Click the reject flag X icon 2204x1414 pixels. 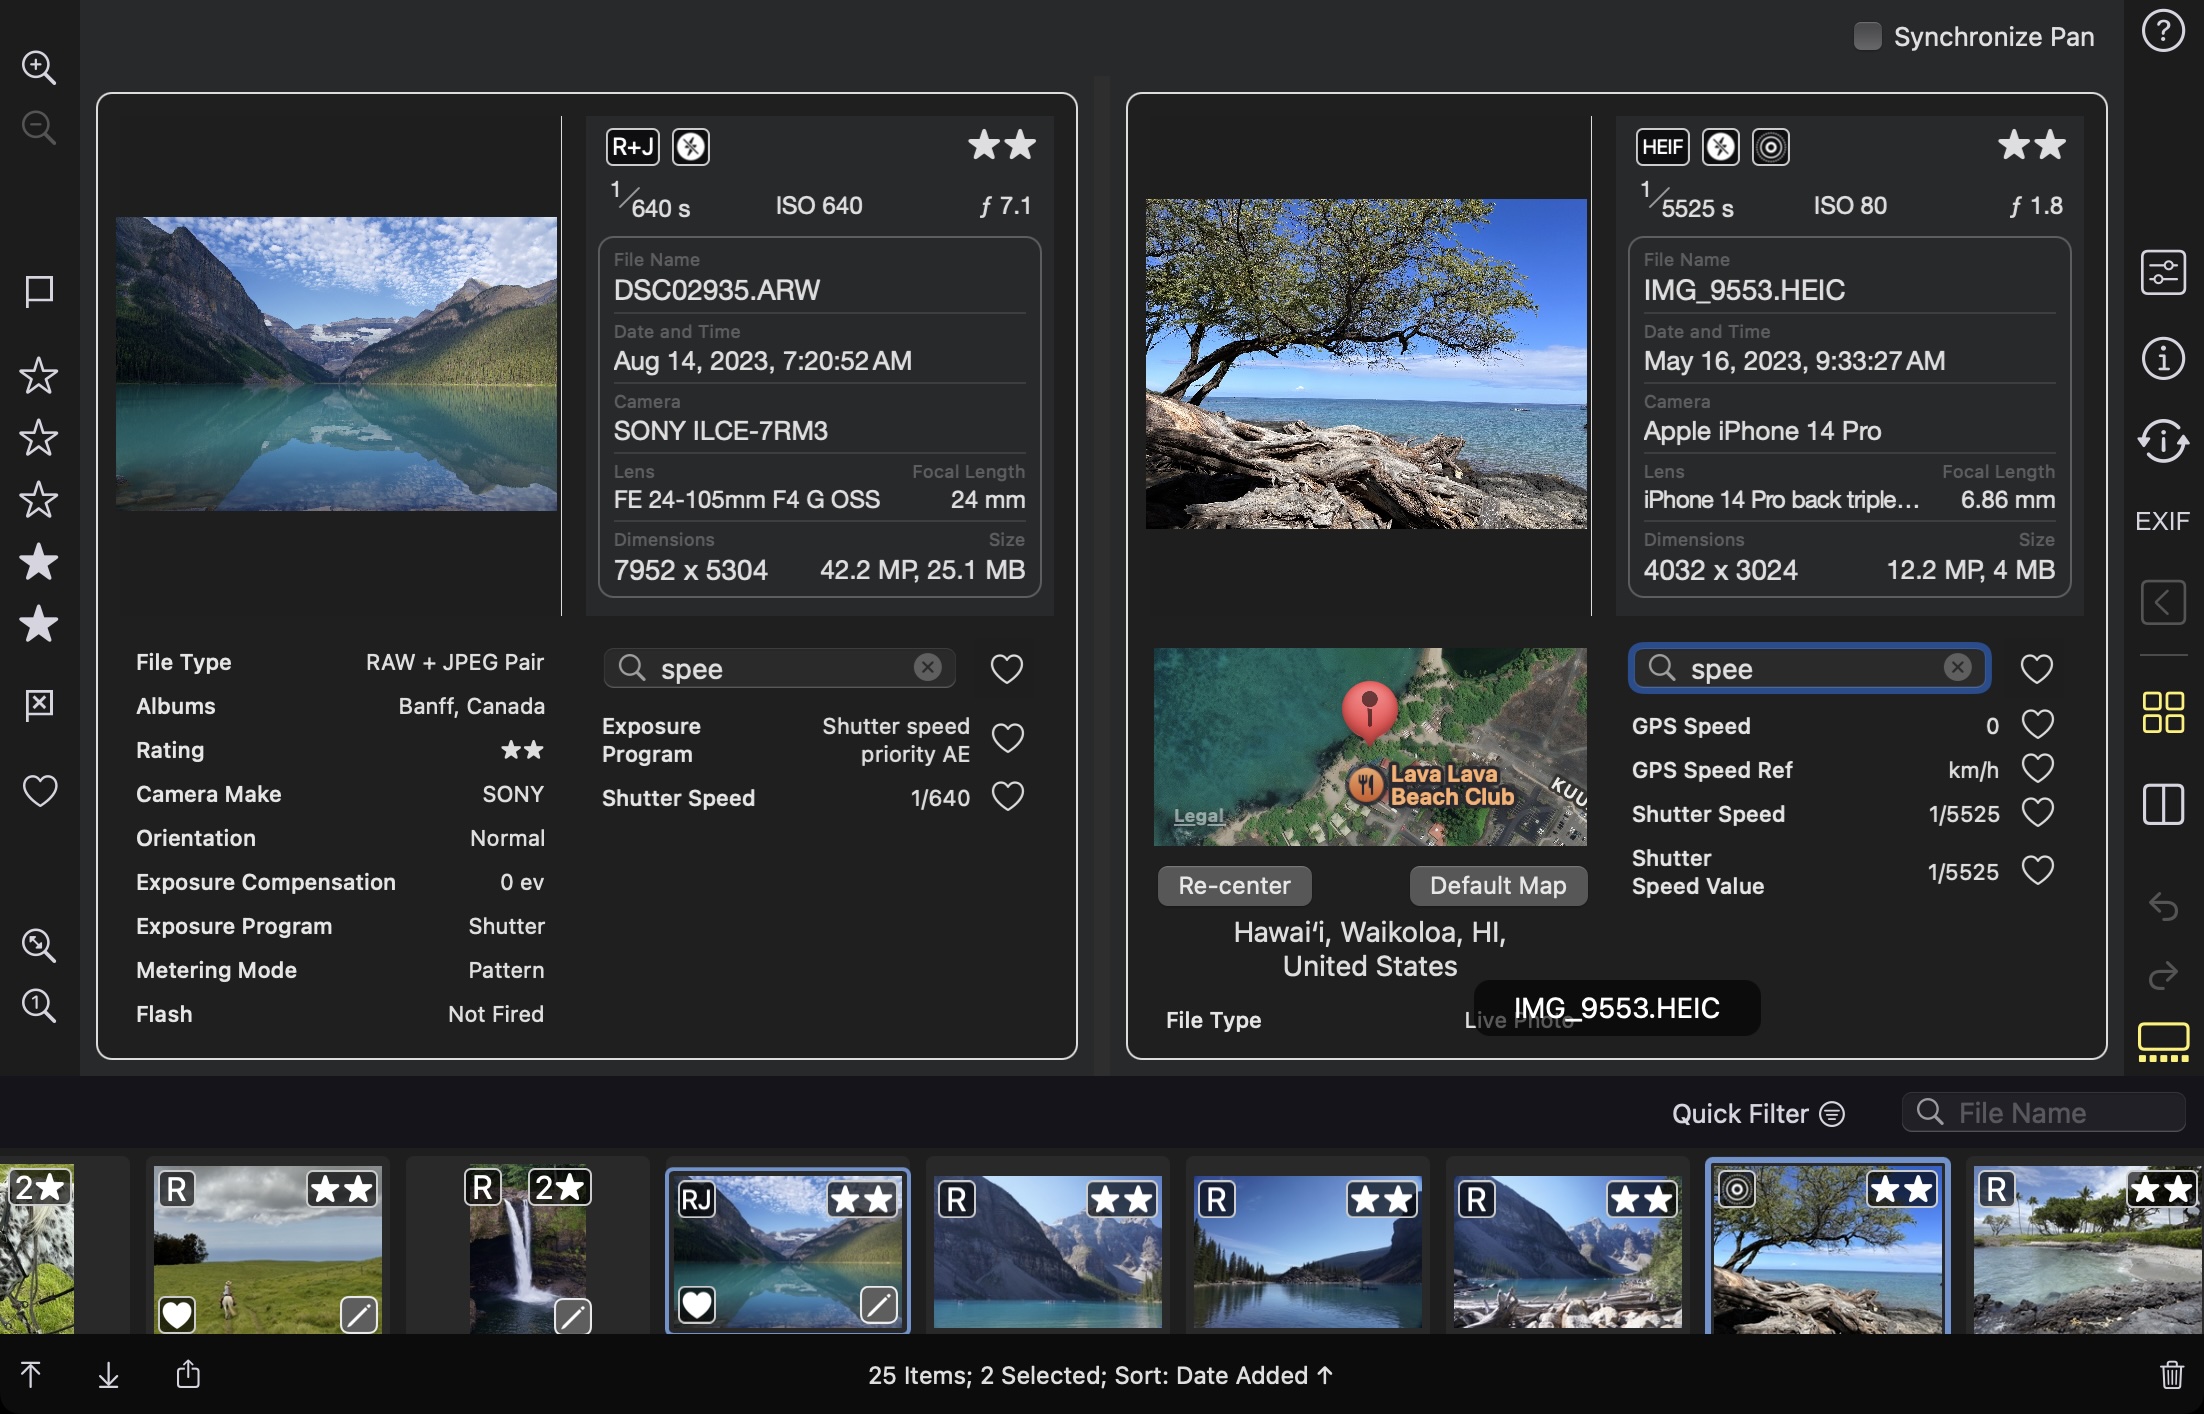tap(39, 704)
